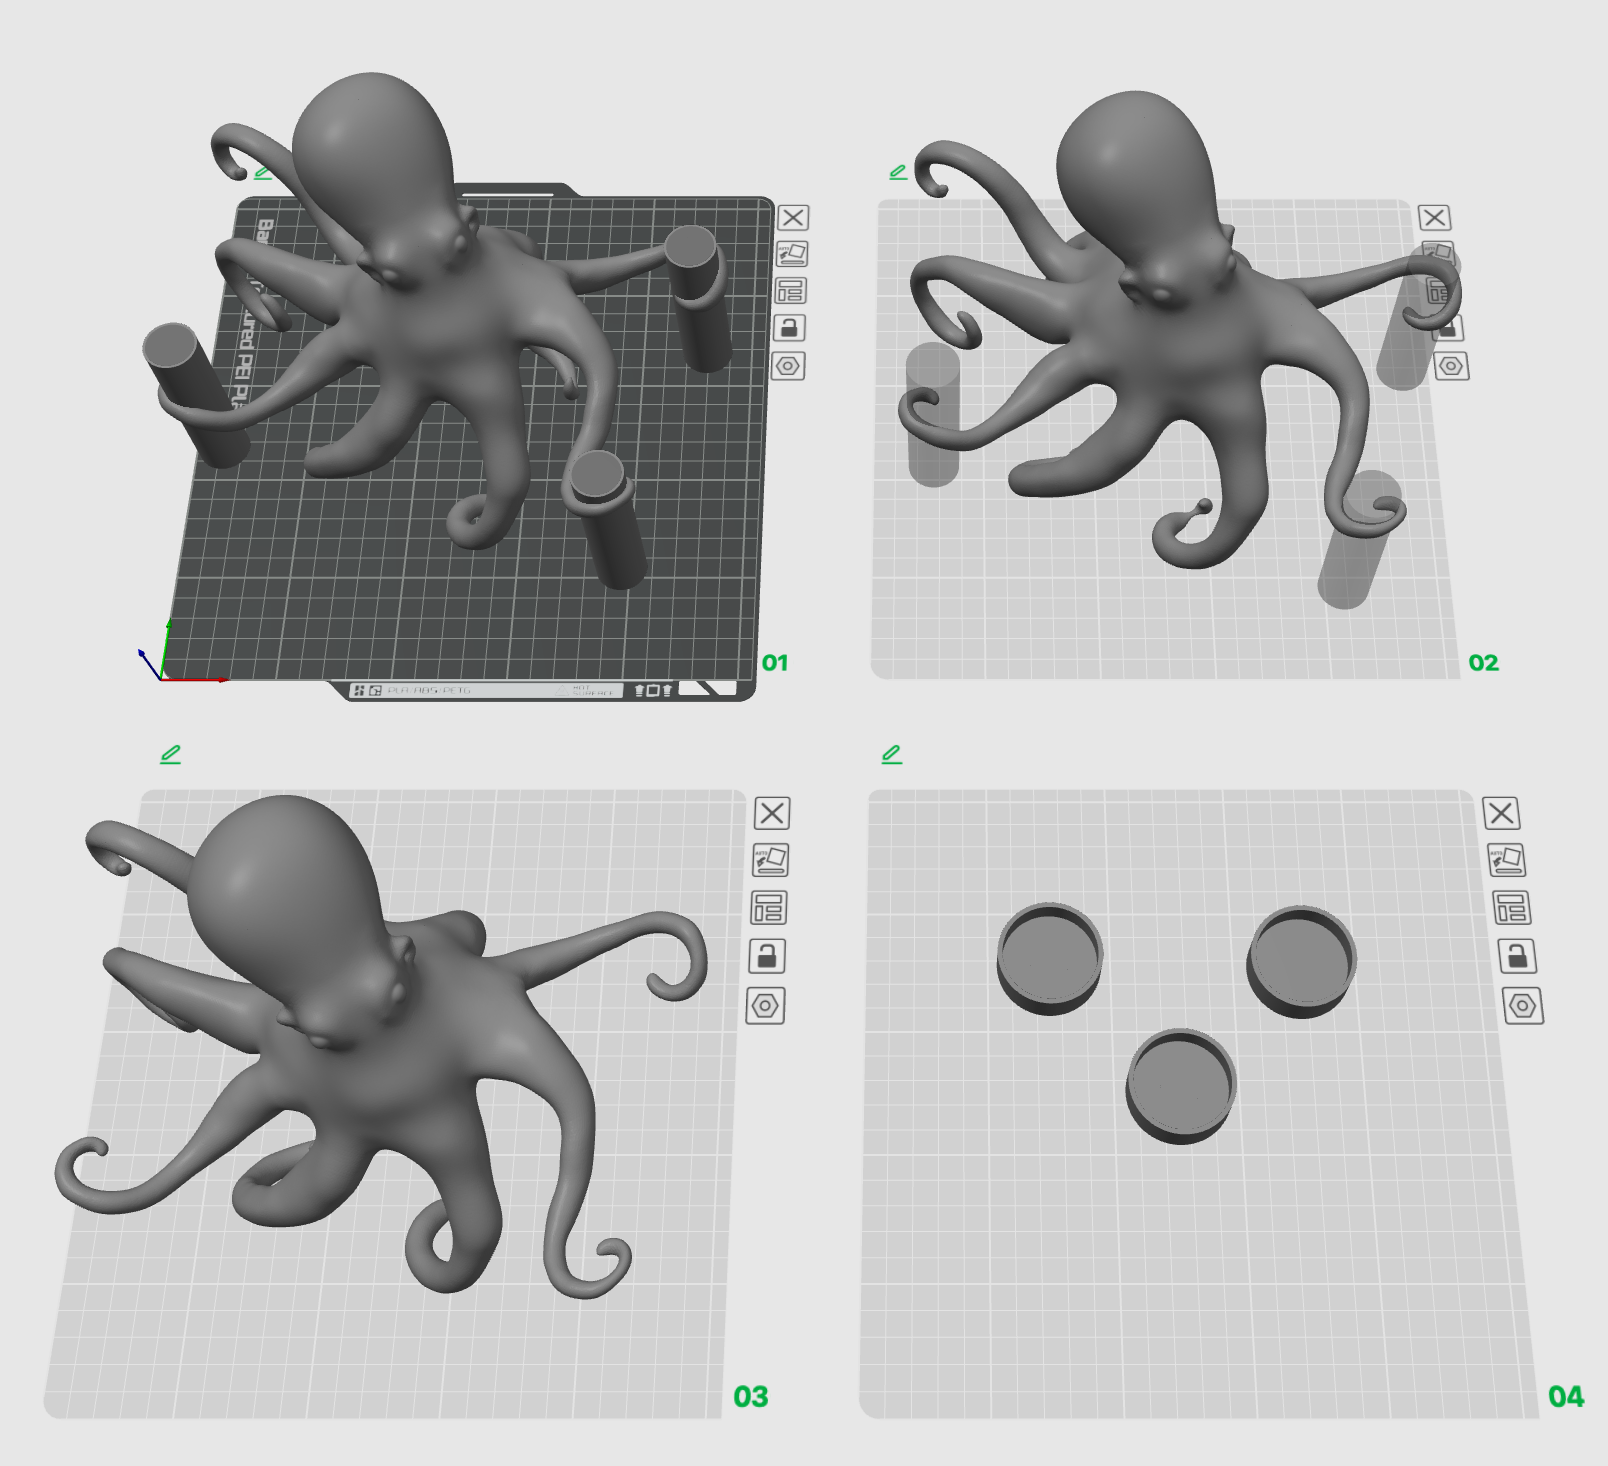Select the frontmost cylinder on plate 01
The image size is (1608, 1466).
(x=610, y=520)
